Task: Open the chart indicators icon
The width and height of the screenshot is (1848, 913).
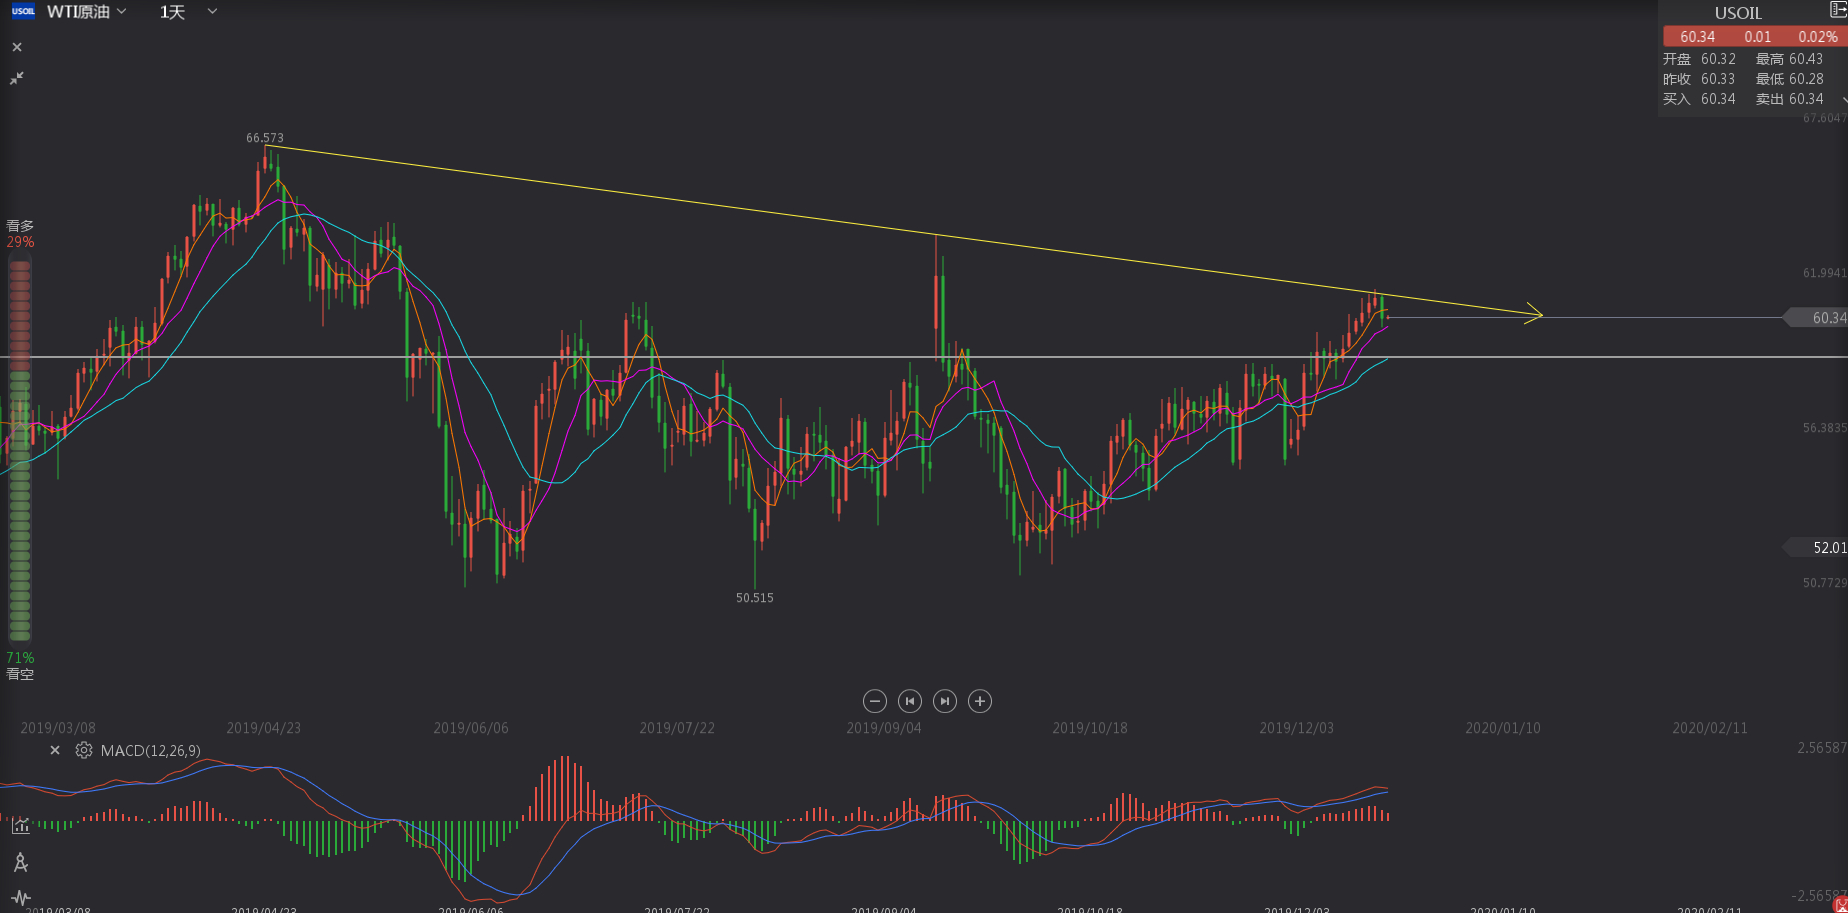Action: (20, 826)
